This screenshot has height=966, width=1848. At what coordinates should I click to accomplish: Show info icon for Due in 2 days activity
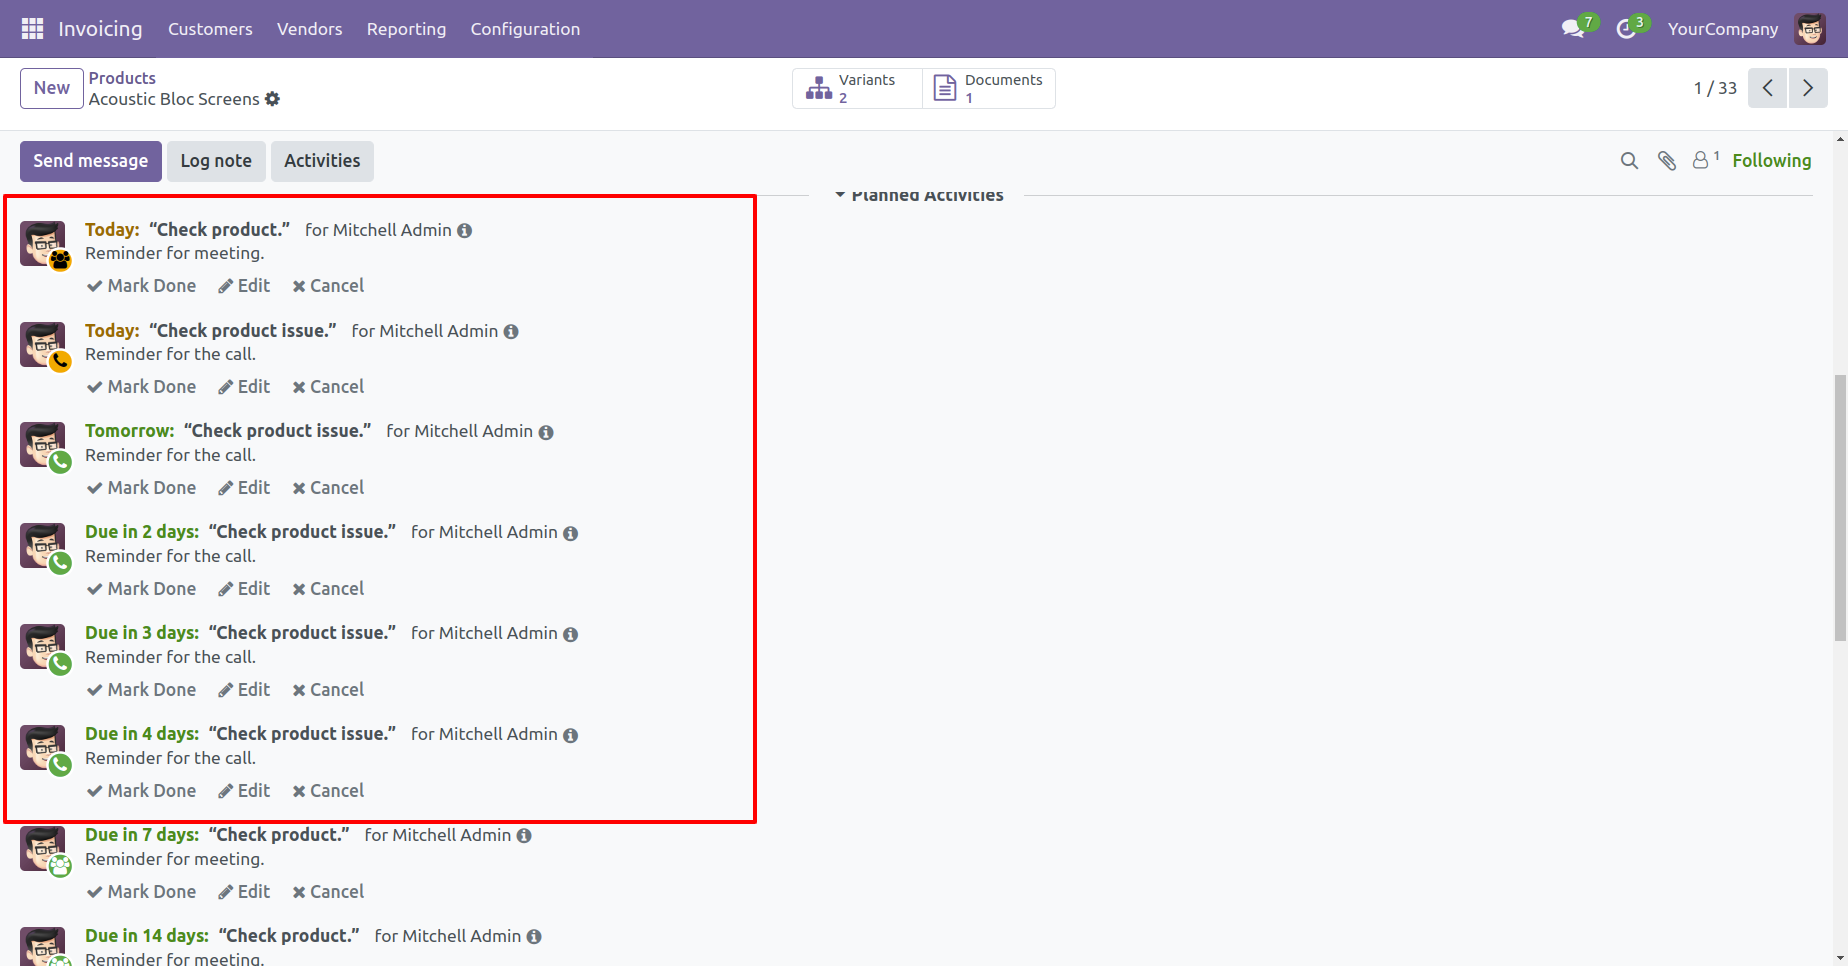click(571, 534)
